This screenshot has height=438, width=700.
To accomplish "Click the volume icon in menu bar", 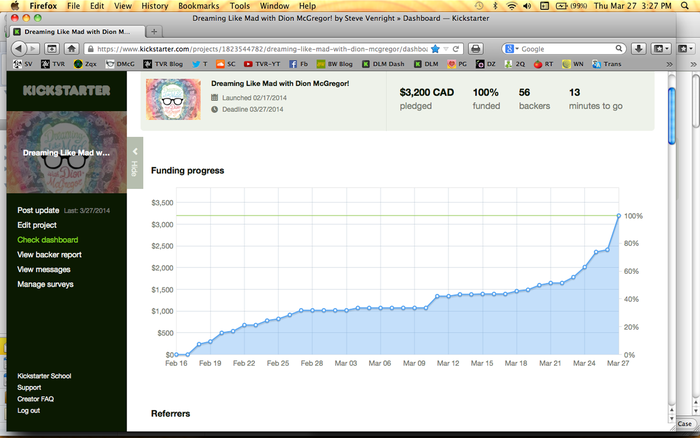I will pos(527,6).
